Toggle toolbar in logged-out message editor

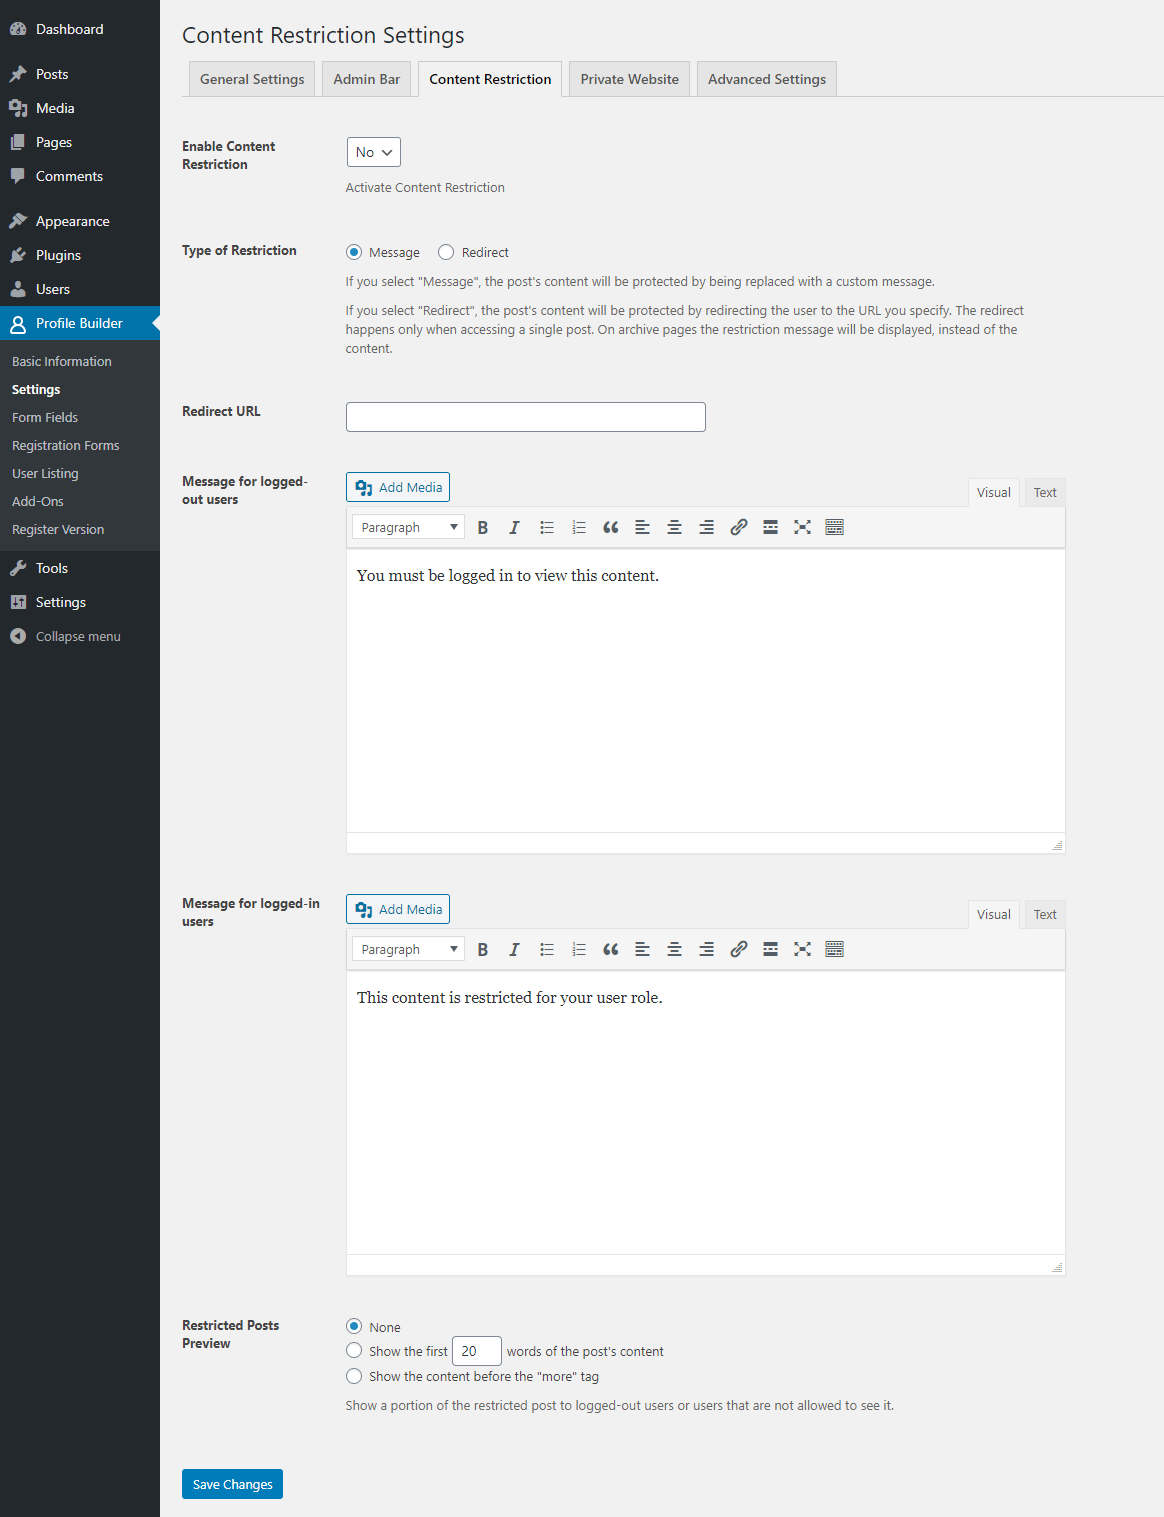(x=835, y=527)
